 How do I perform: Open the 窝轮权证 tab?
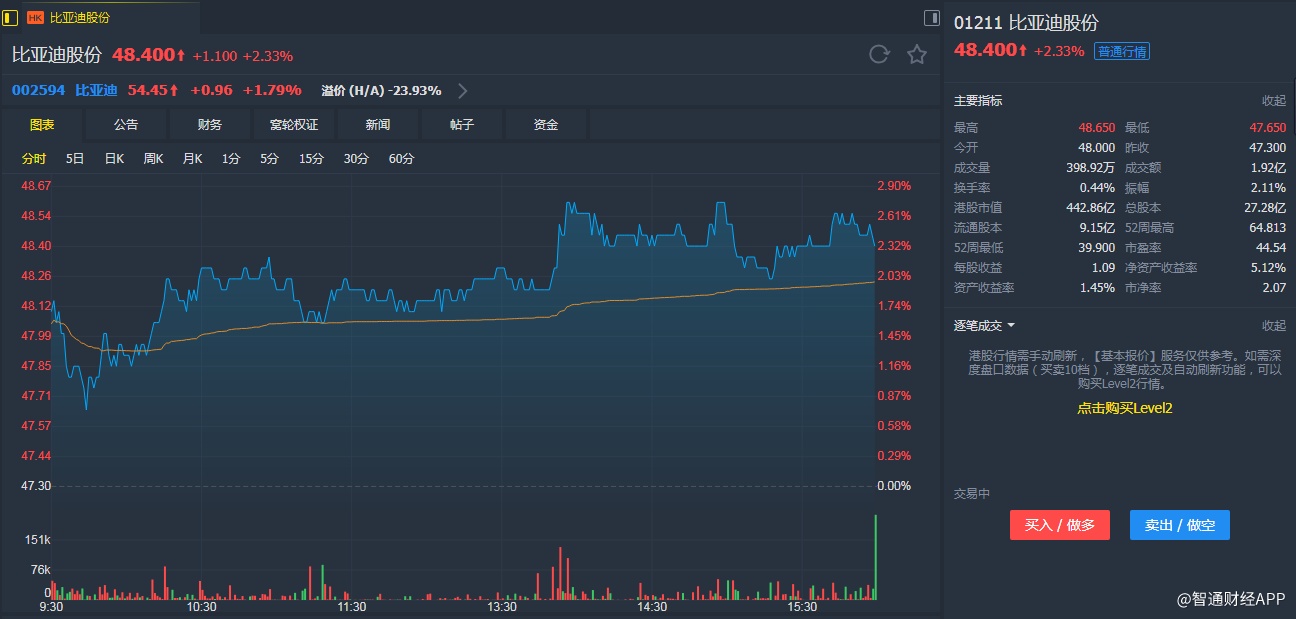tap(294, 125)
